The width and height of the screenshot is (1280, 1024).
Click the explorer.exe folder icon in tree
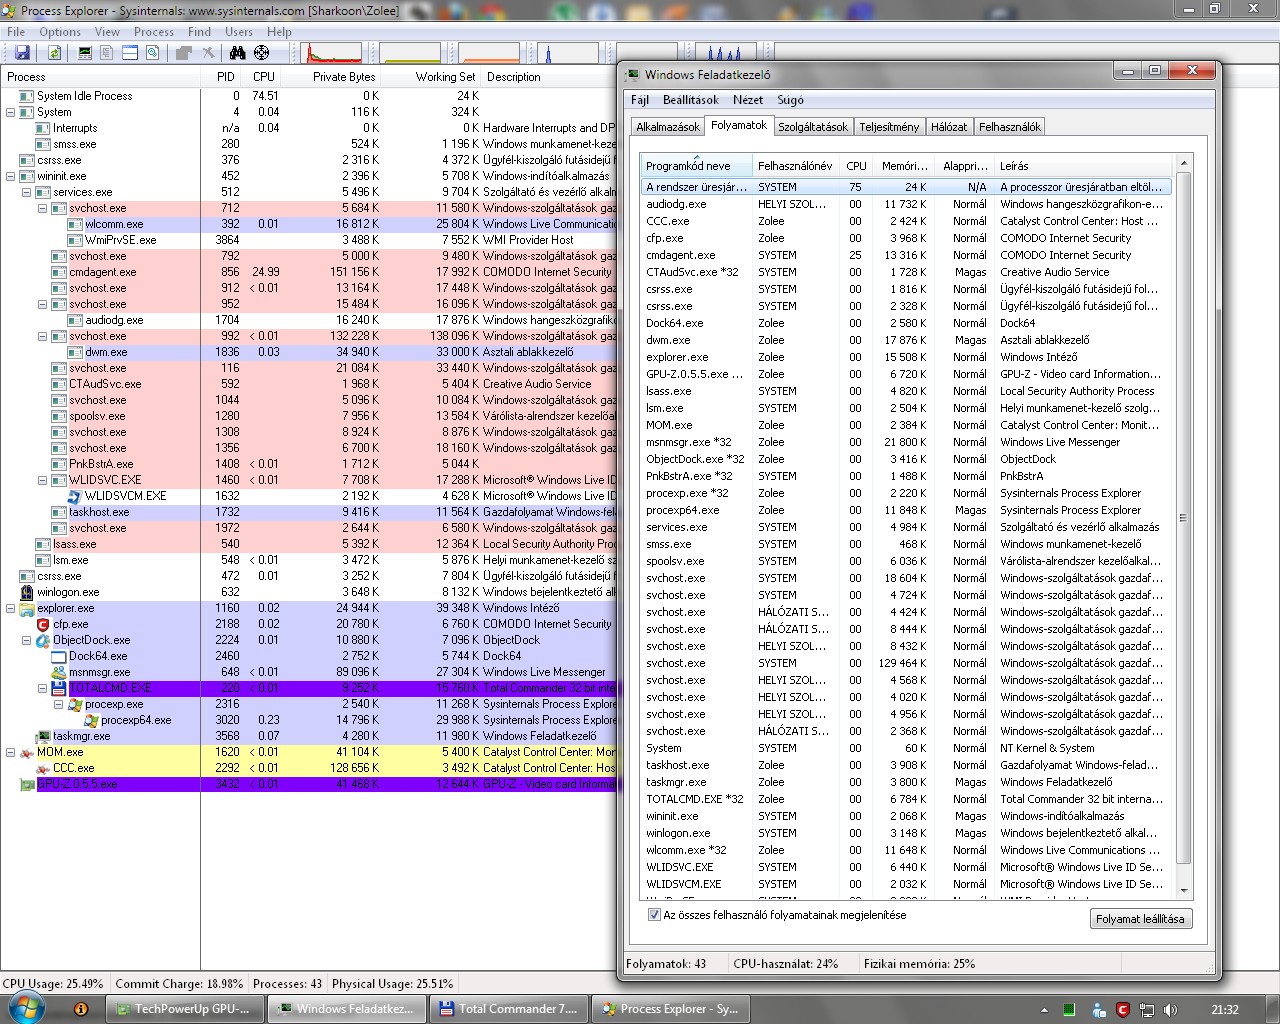tap(27, 608)
